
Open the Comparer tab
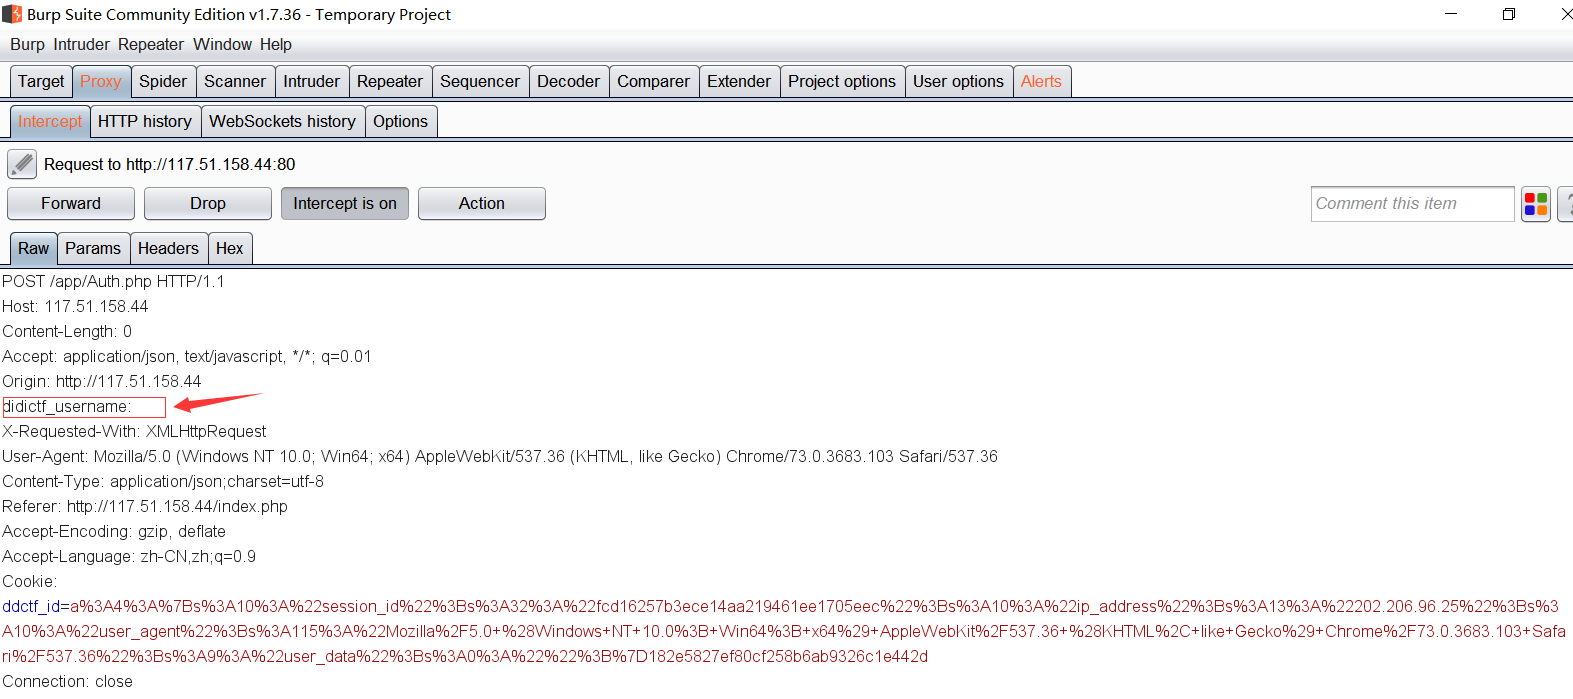tap(654, 82)
